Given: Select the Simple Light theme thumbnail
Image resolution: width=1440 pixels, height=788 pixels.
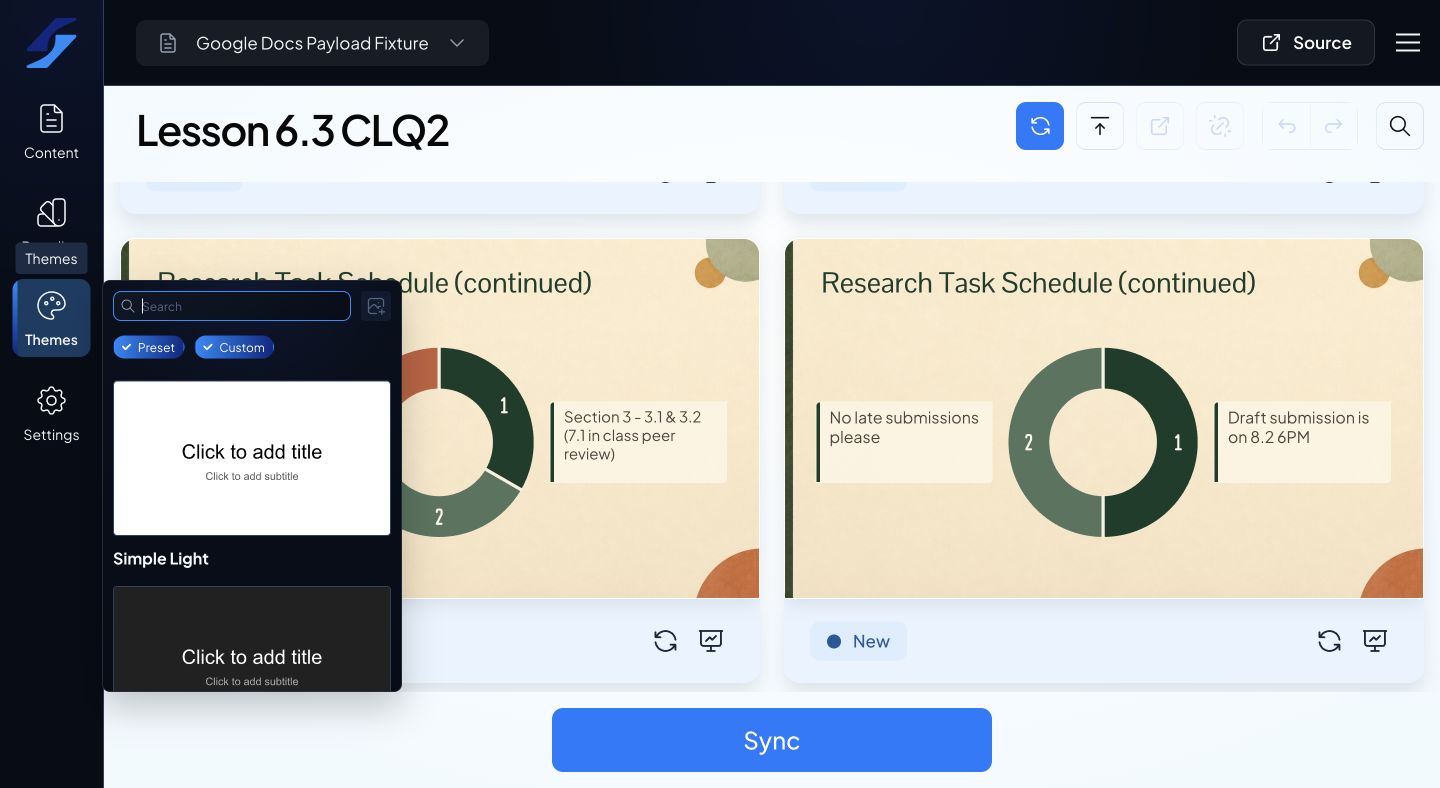Looking at the screenshot, I should (x=252, y=458).
